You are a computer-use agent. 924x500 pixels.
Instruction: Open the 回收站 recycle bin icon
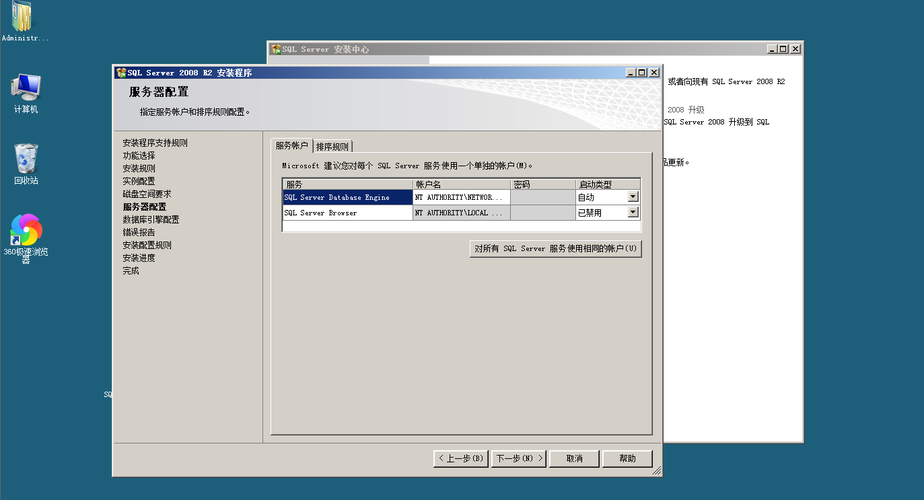[x=25, y=163]
